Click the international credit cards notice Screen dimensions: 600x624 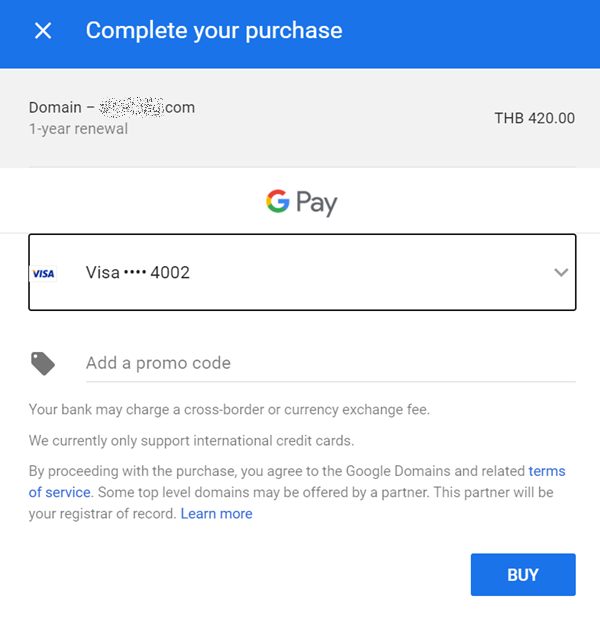pyautogui.click(x=191, y=440)
